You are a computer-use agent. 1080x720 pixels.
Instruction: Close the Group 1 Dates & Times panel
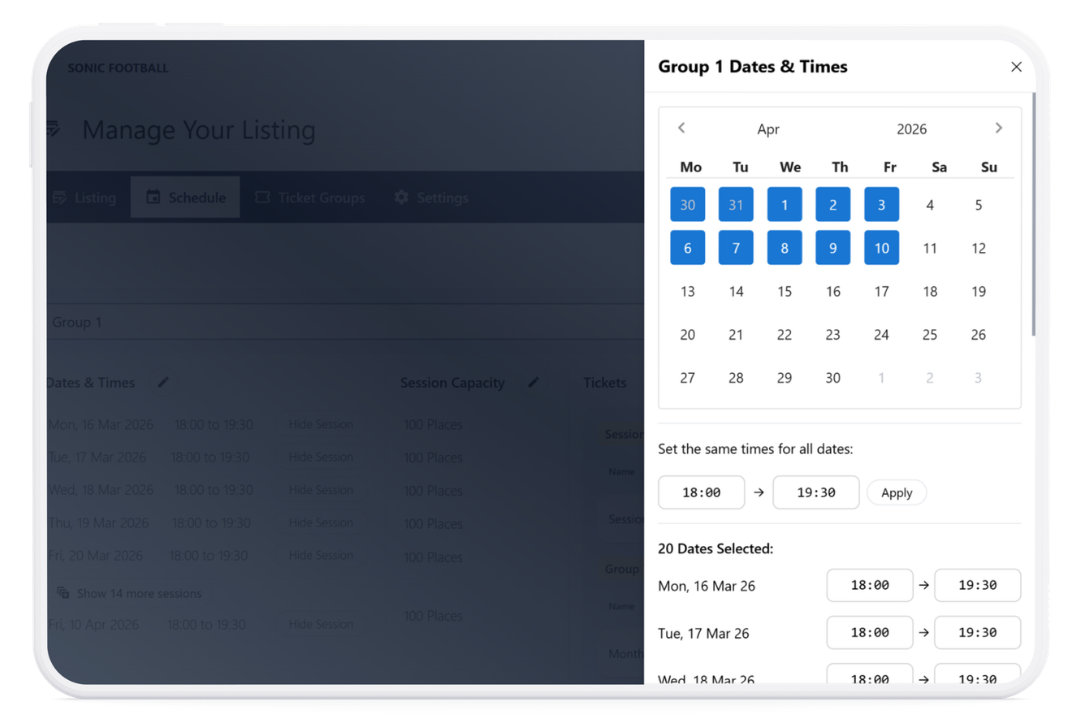tap(1016, 67)
